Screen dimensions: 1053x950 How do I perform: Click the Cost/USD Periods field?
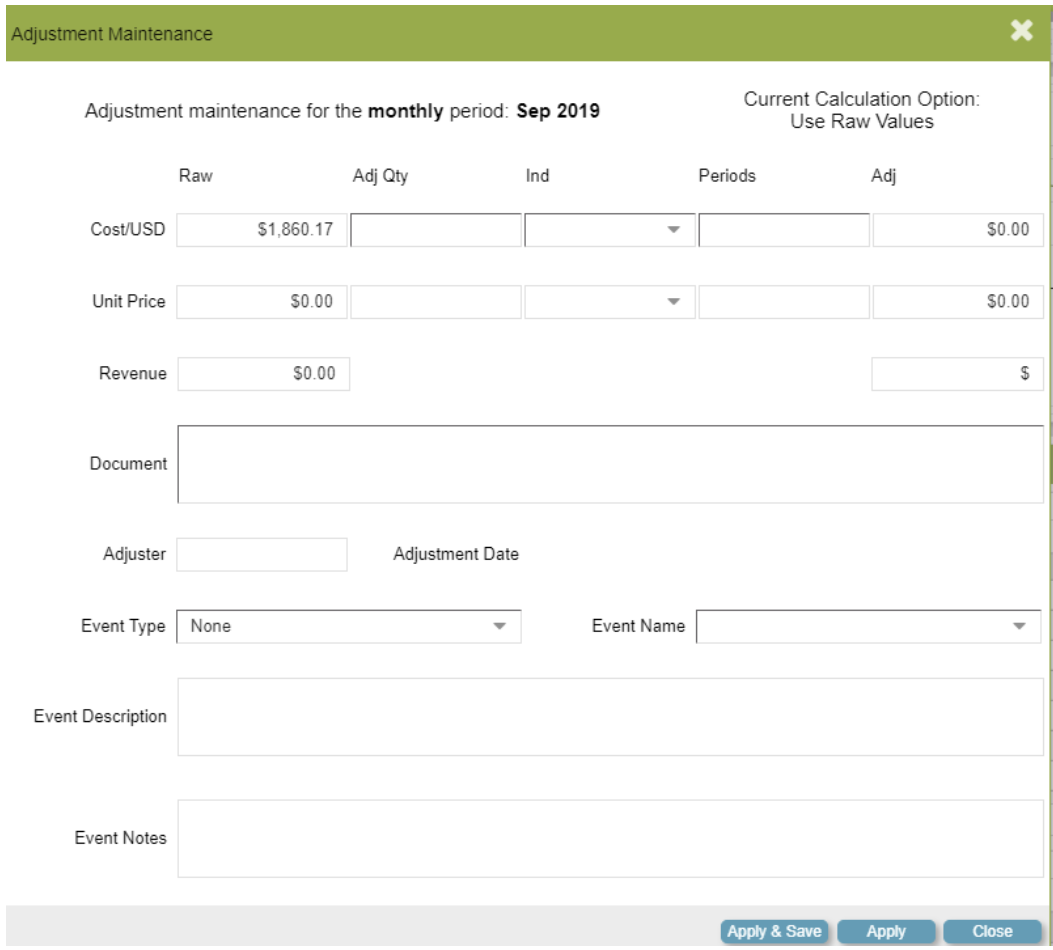pos(783,230)
